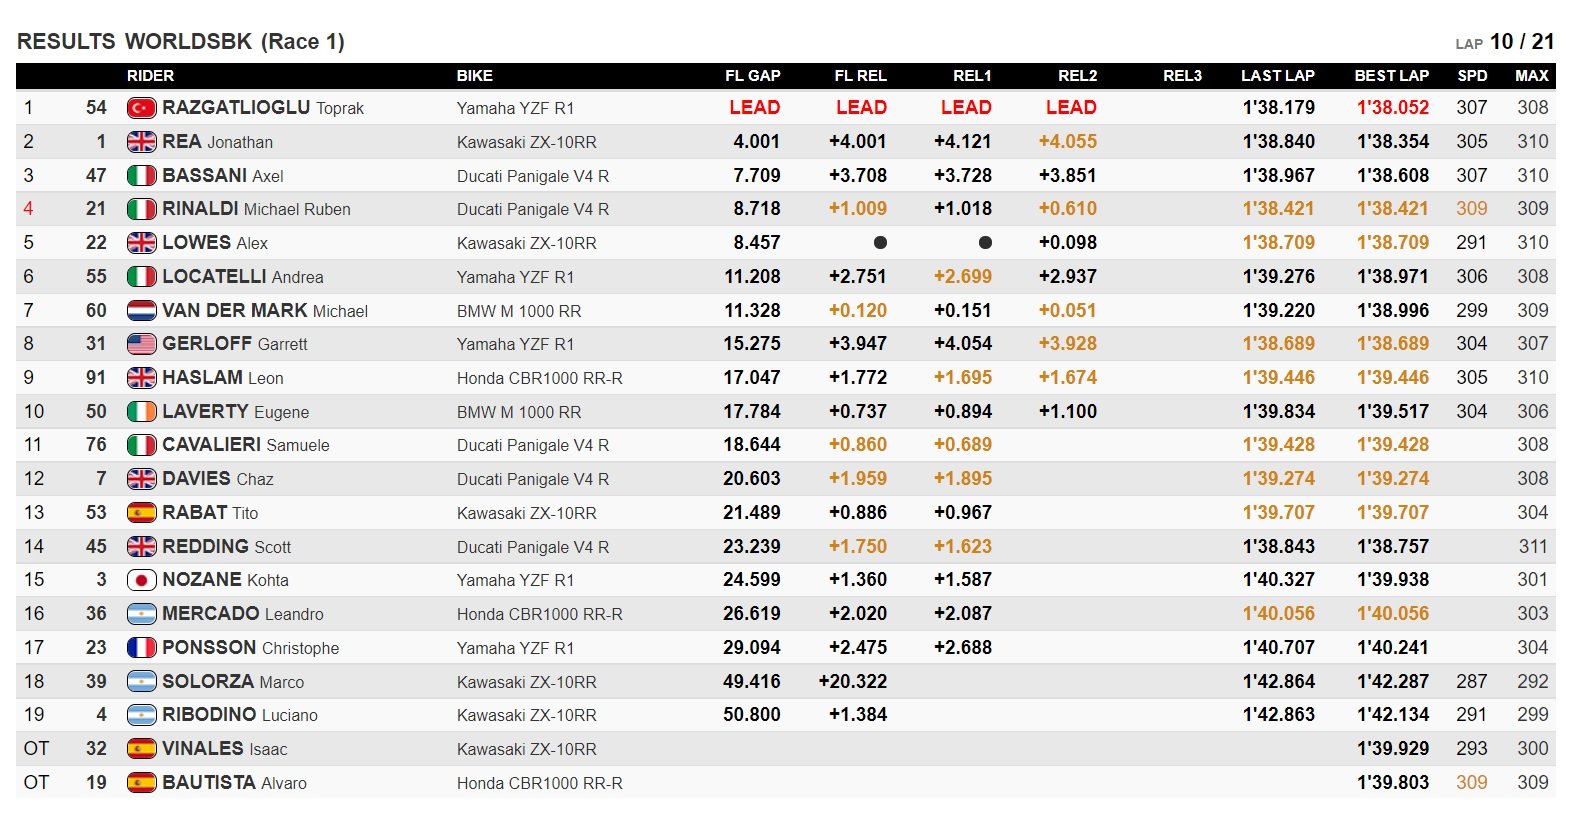Click the BIKE column header
Image resolution: width=1593 pixels, height=825 pixels.
click(x=475, y=76)
